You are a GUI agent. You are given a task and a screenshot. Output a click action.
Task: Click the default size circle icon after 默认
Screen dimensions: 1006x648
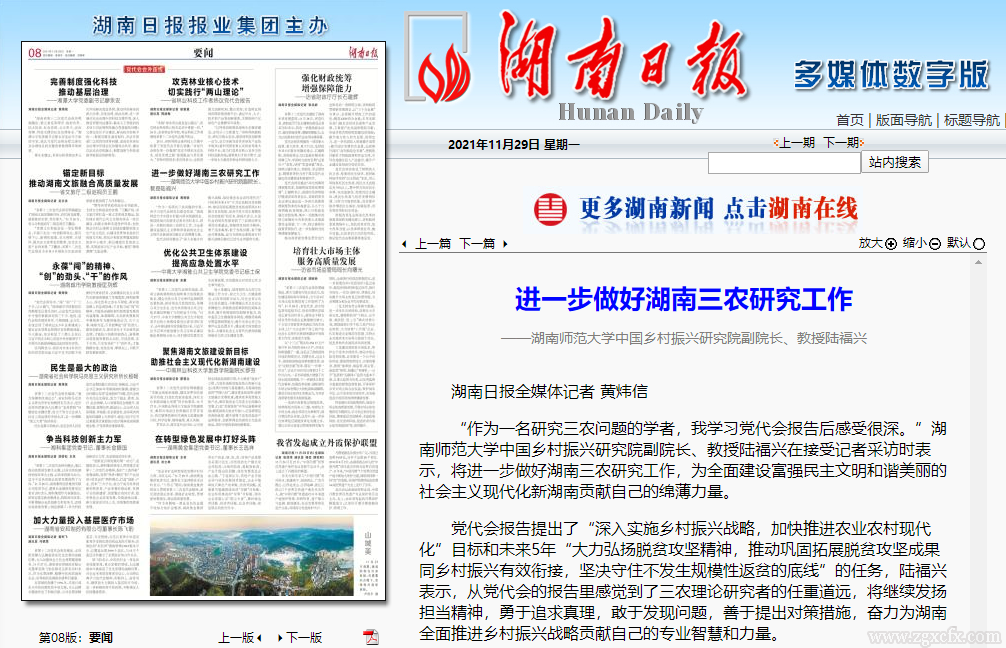pos(979,244)
